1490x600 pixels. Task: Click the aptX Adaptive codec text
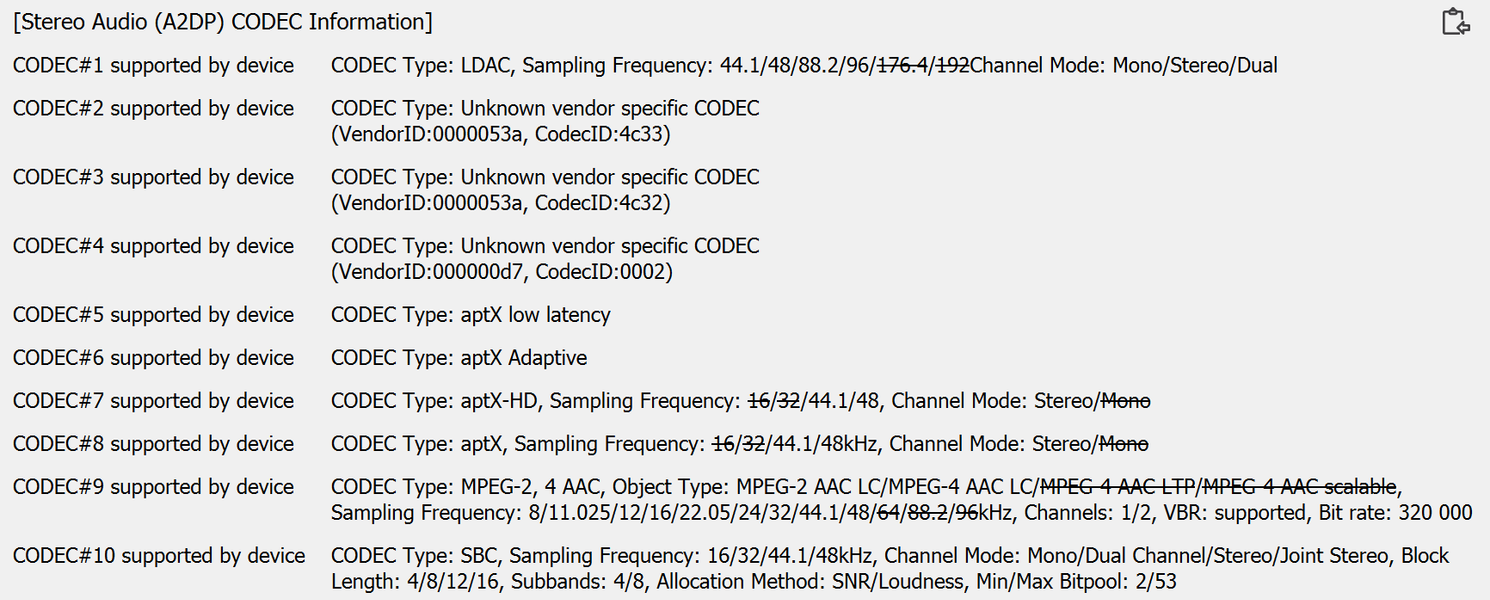click(459, 359)
